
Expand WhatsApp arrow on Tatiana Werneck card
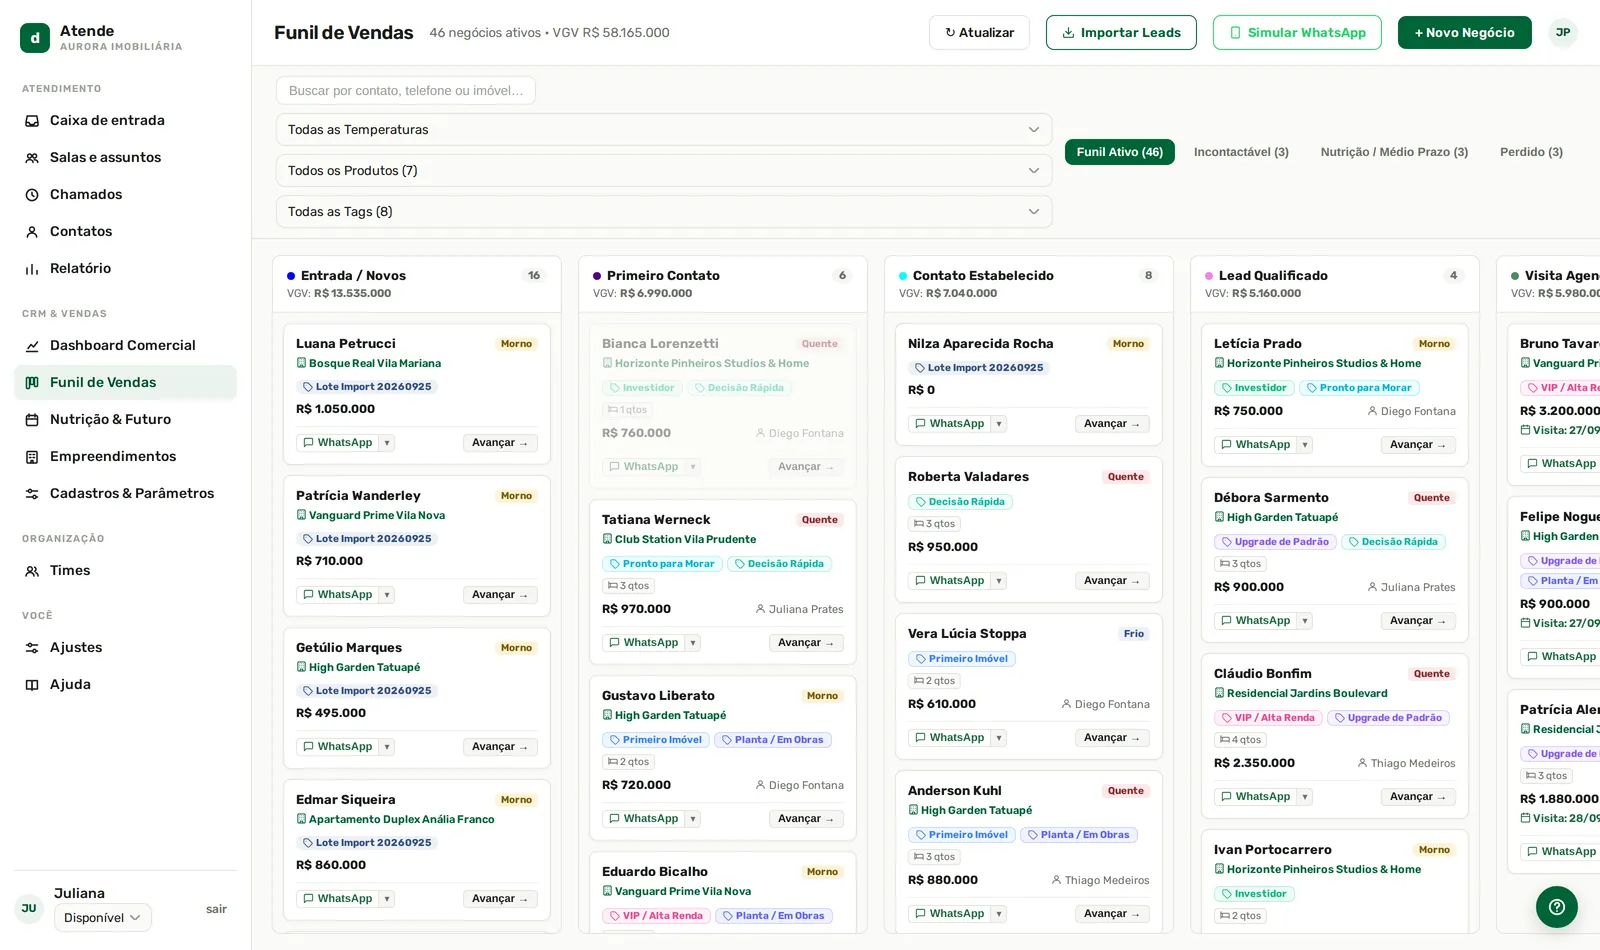coord(693,643)
